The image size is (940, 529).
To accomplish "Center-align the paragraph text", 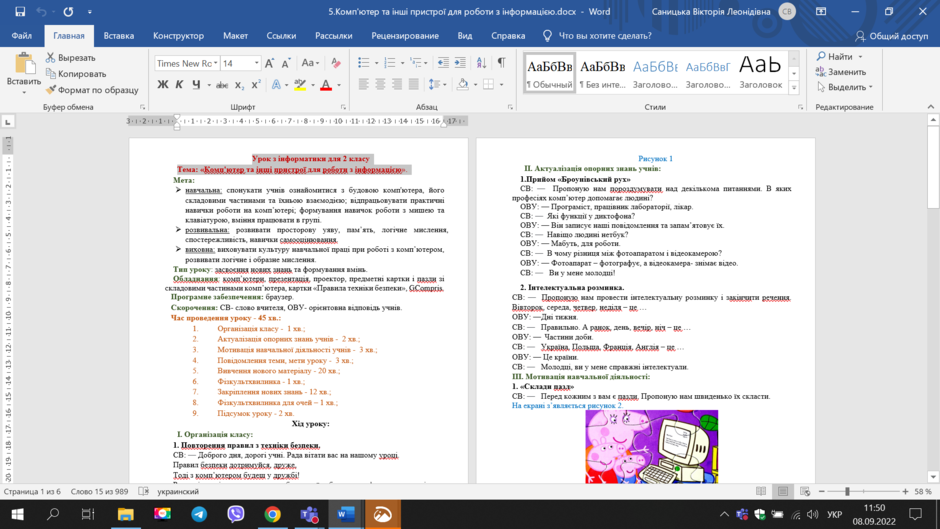I will coord(380,85).
